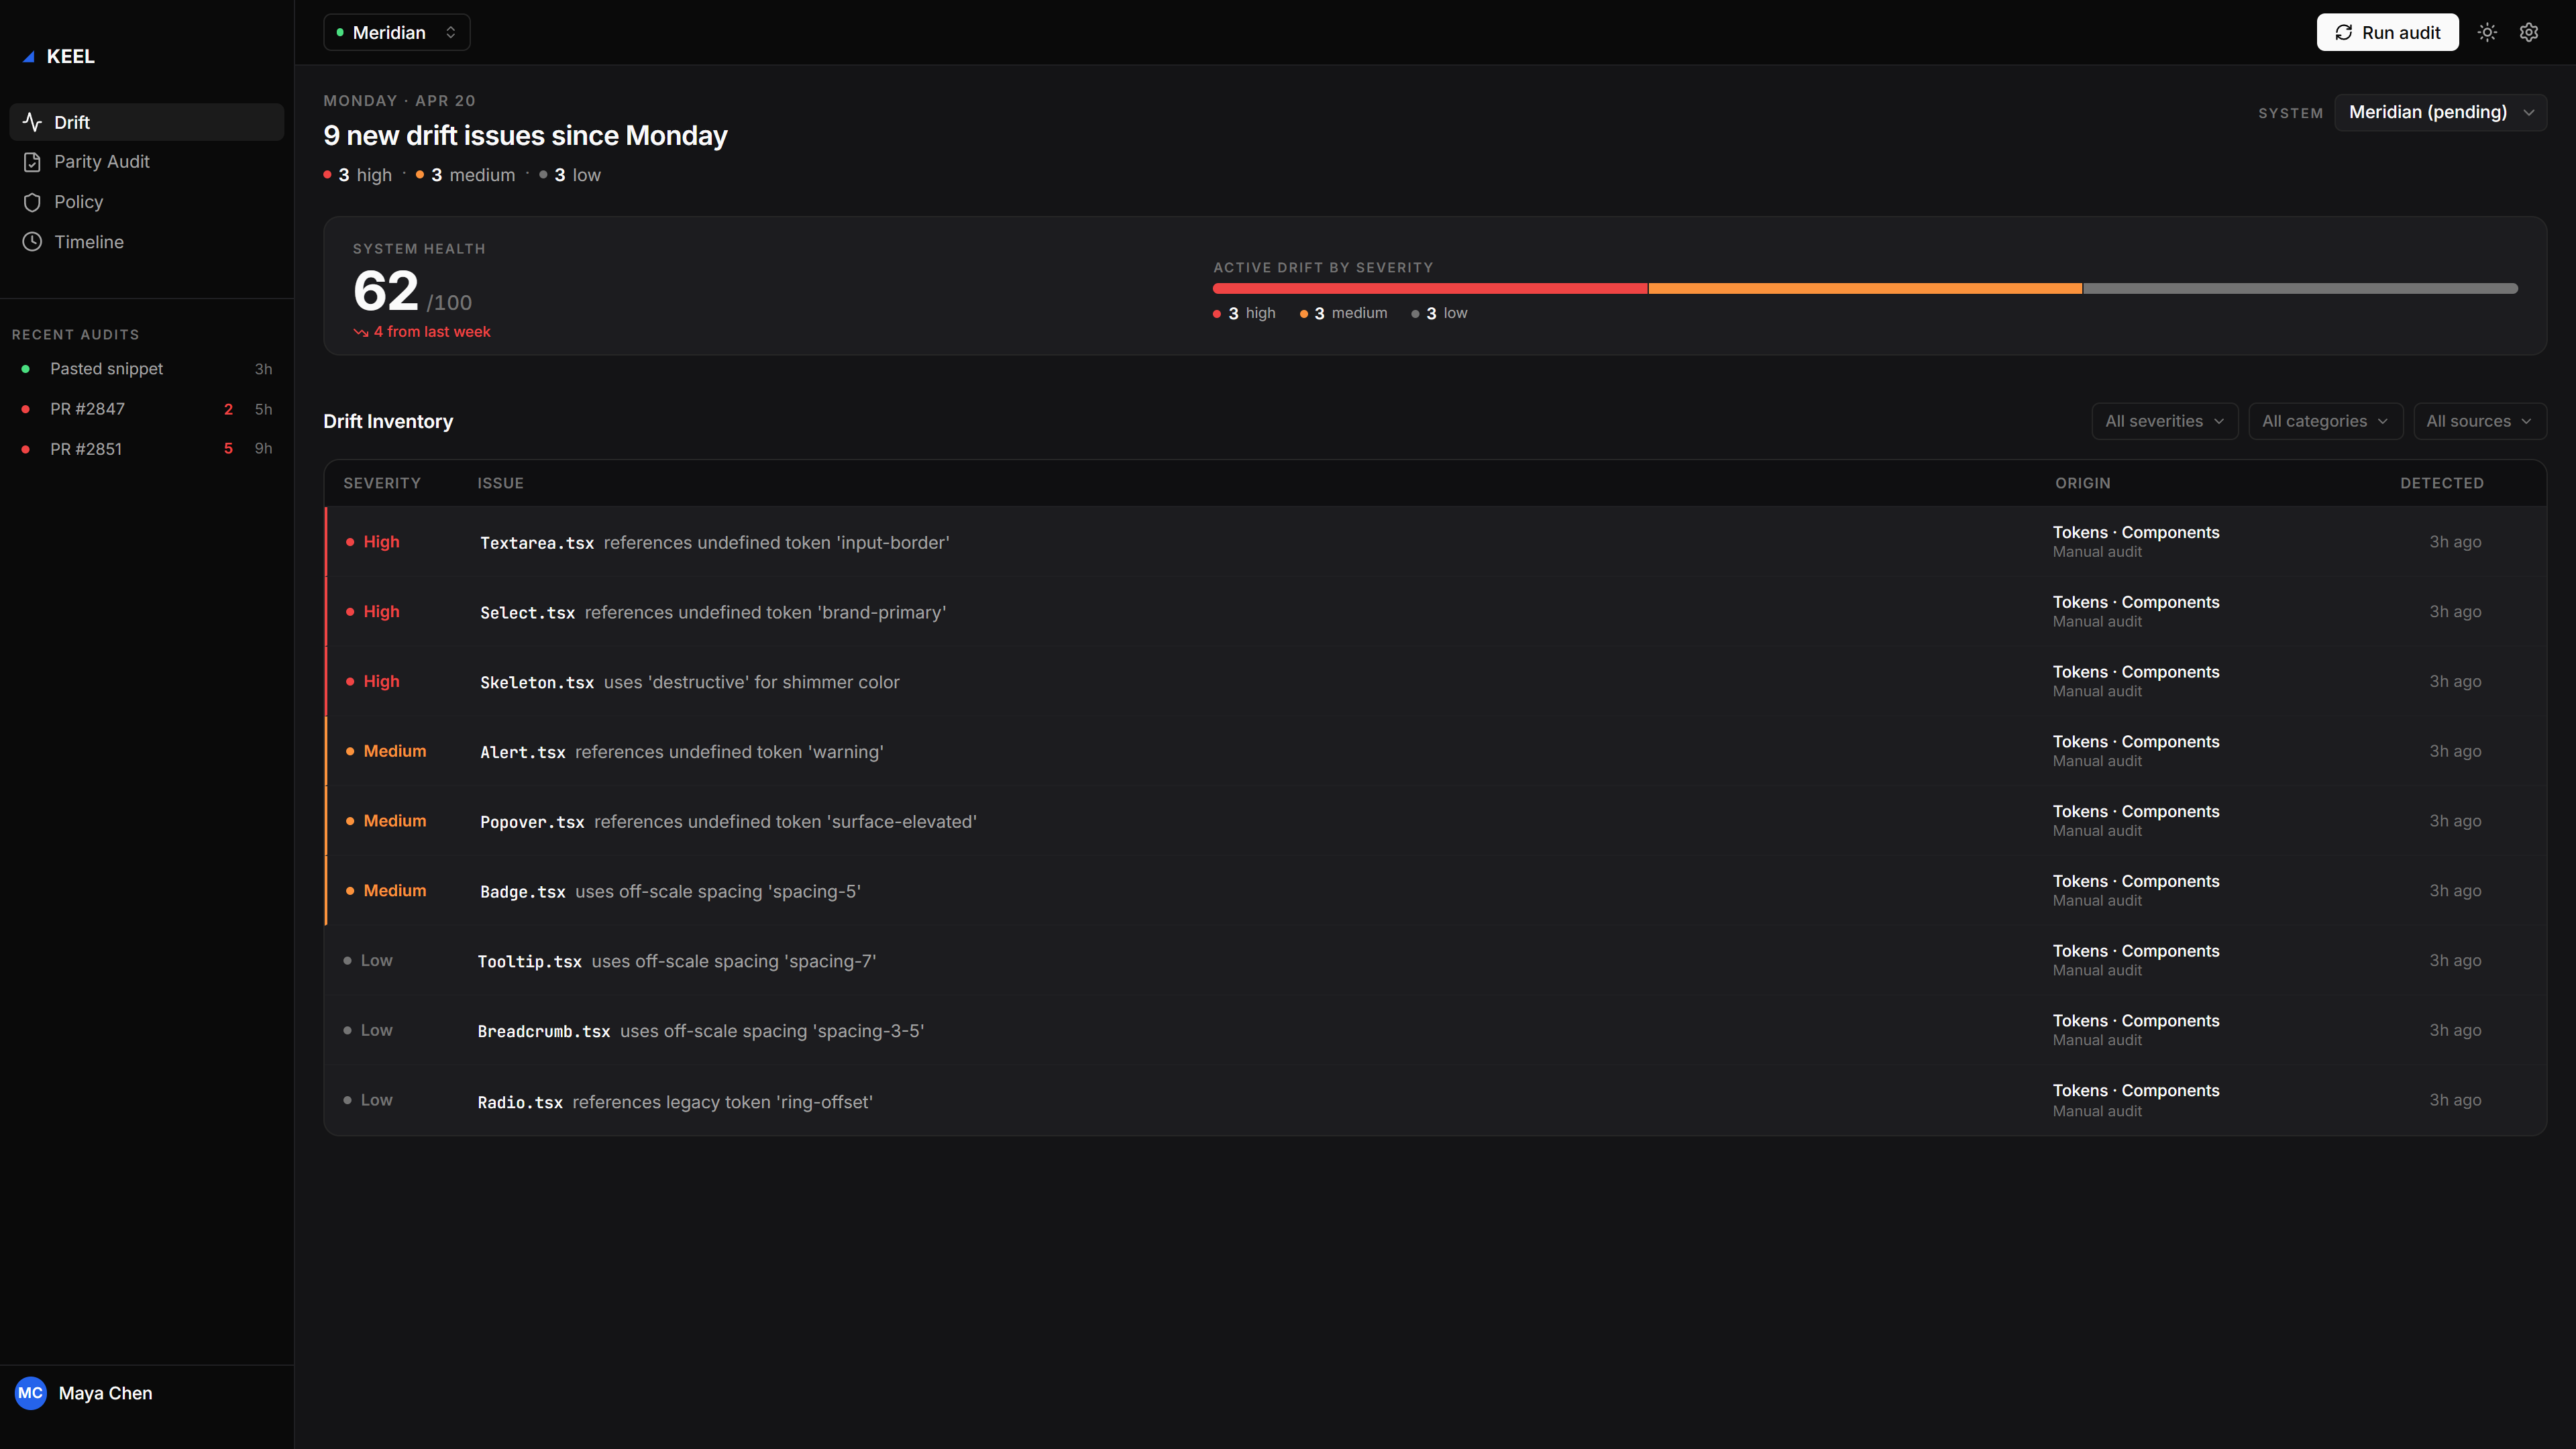Open the Textarea.tsx 'input-border' issue row
Image resolution: width=2576 pixels, height=1449 pixels.
pos(1435,542)
